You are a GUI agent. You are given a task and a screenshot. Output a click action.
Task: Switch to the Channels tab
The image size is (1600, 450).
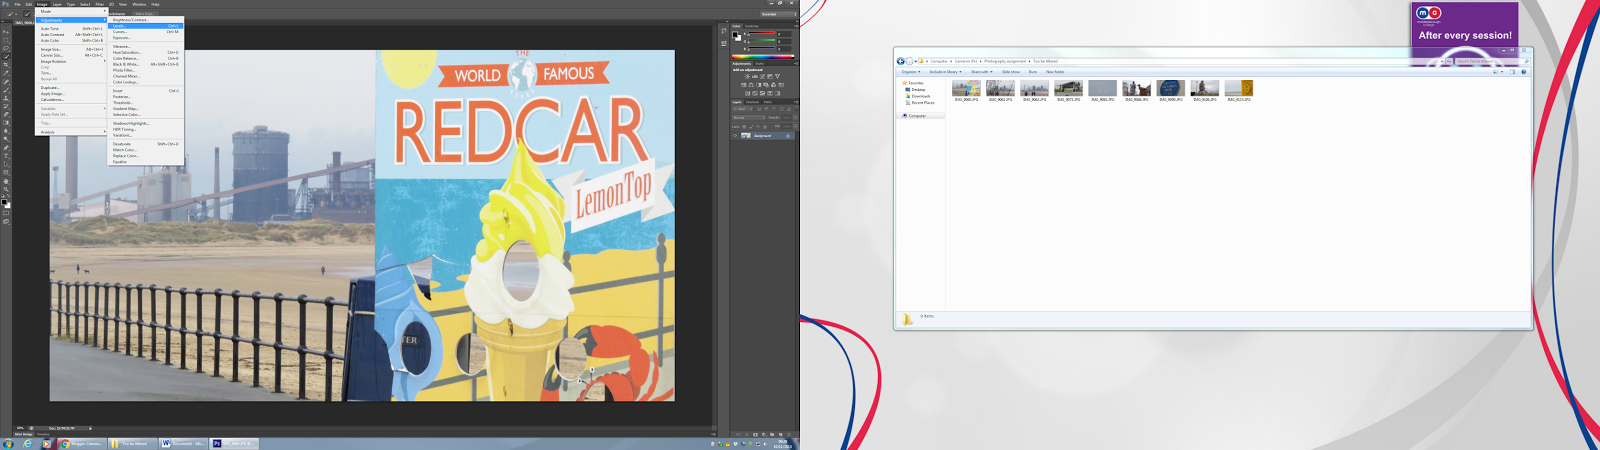[x=752, y=102]
